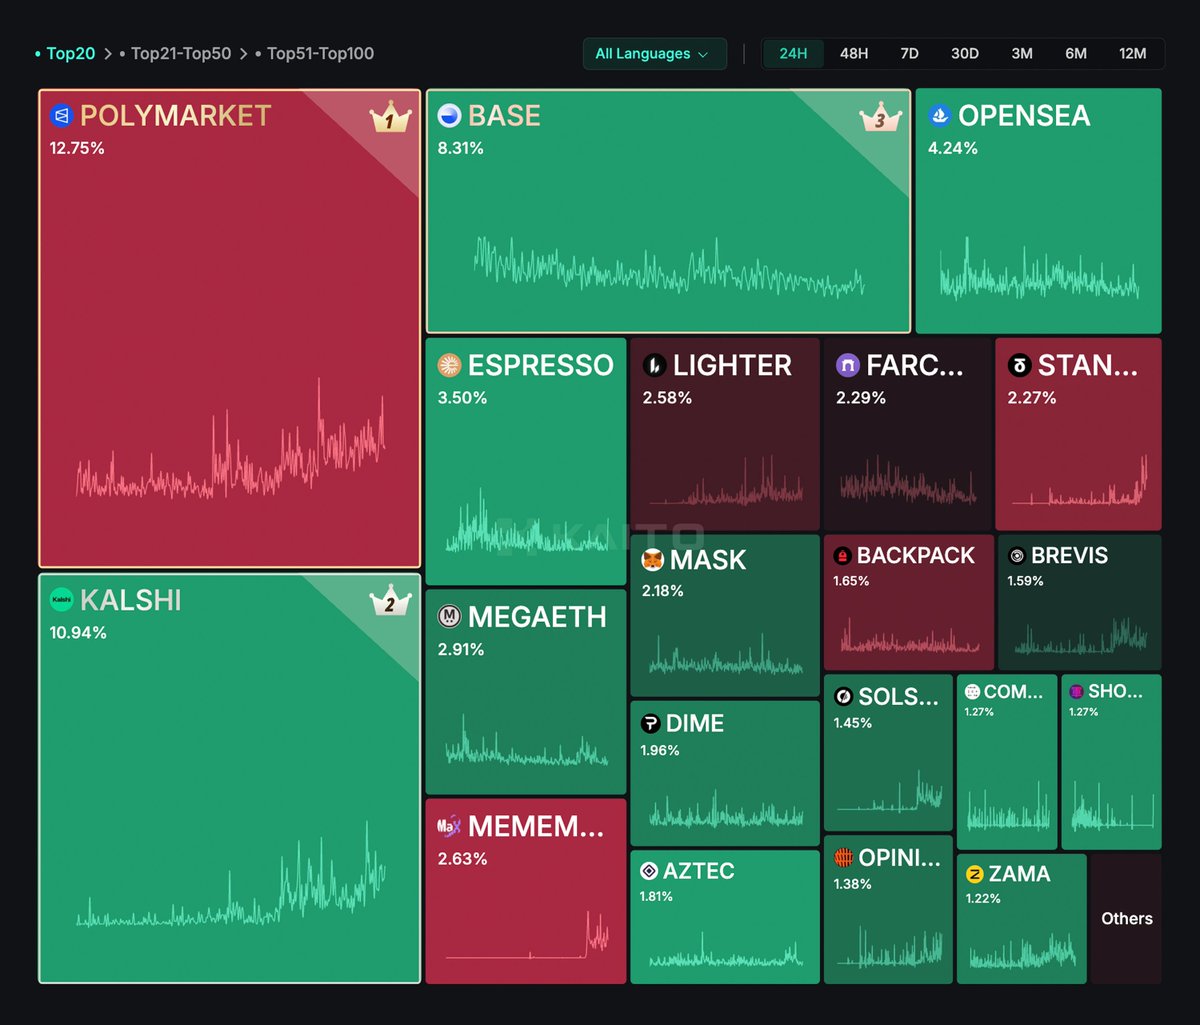Click the Polymarket sparkline chart
This screenshot has width=1200, height=1025.
click(230, 440)
